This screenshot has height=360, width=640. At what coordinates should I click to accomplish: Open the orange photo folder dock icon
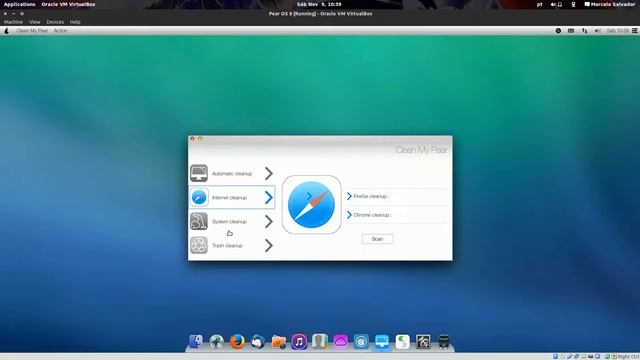click(278, 342)
